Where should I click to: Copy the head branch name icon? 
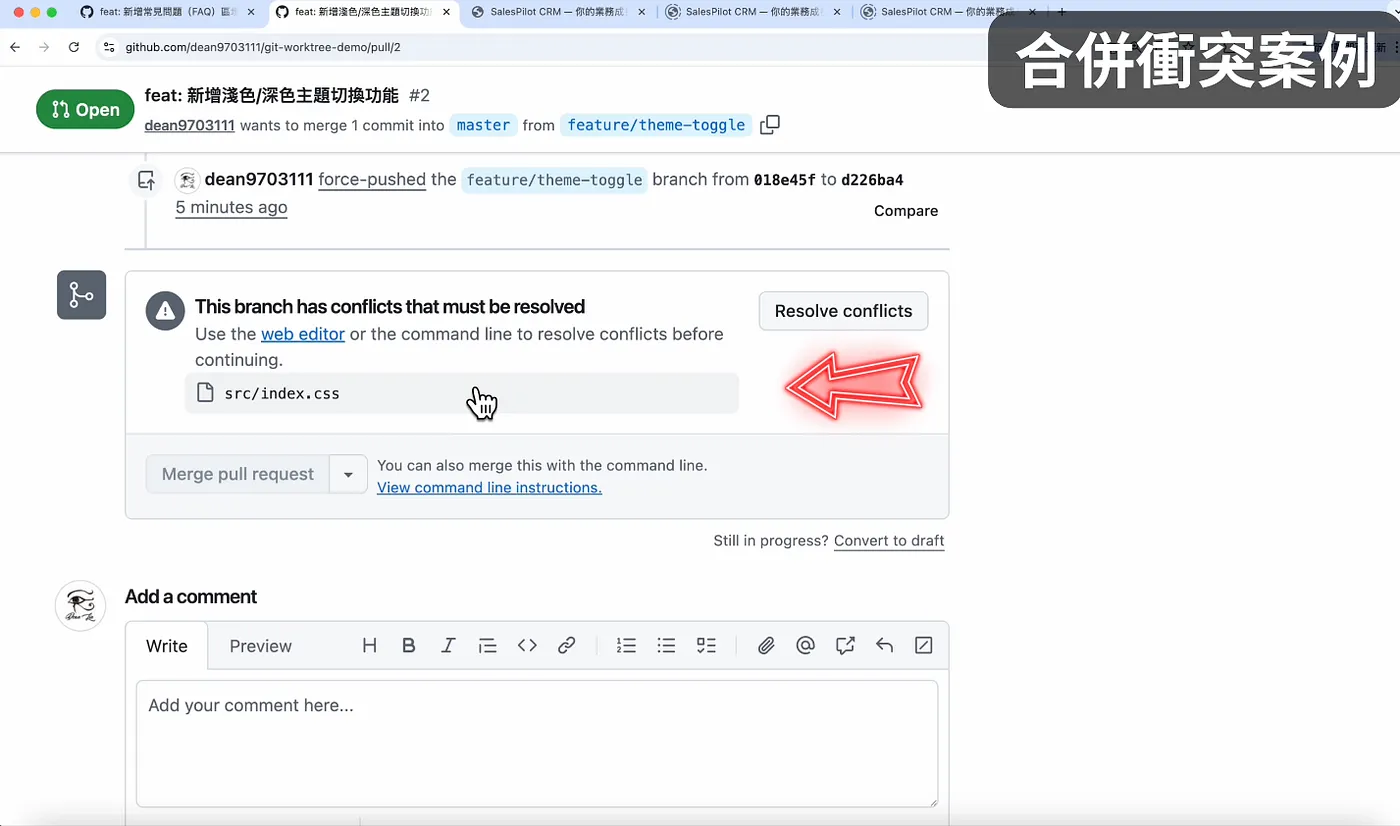(770, 125)
